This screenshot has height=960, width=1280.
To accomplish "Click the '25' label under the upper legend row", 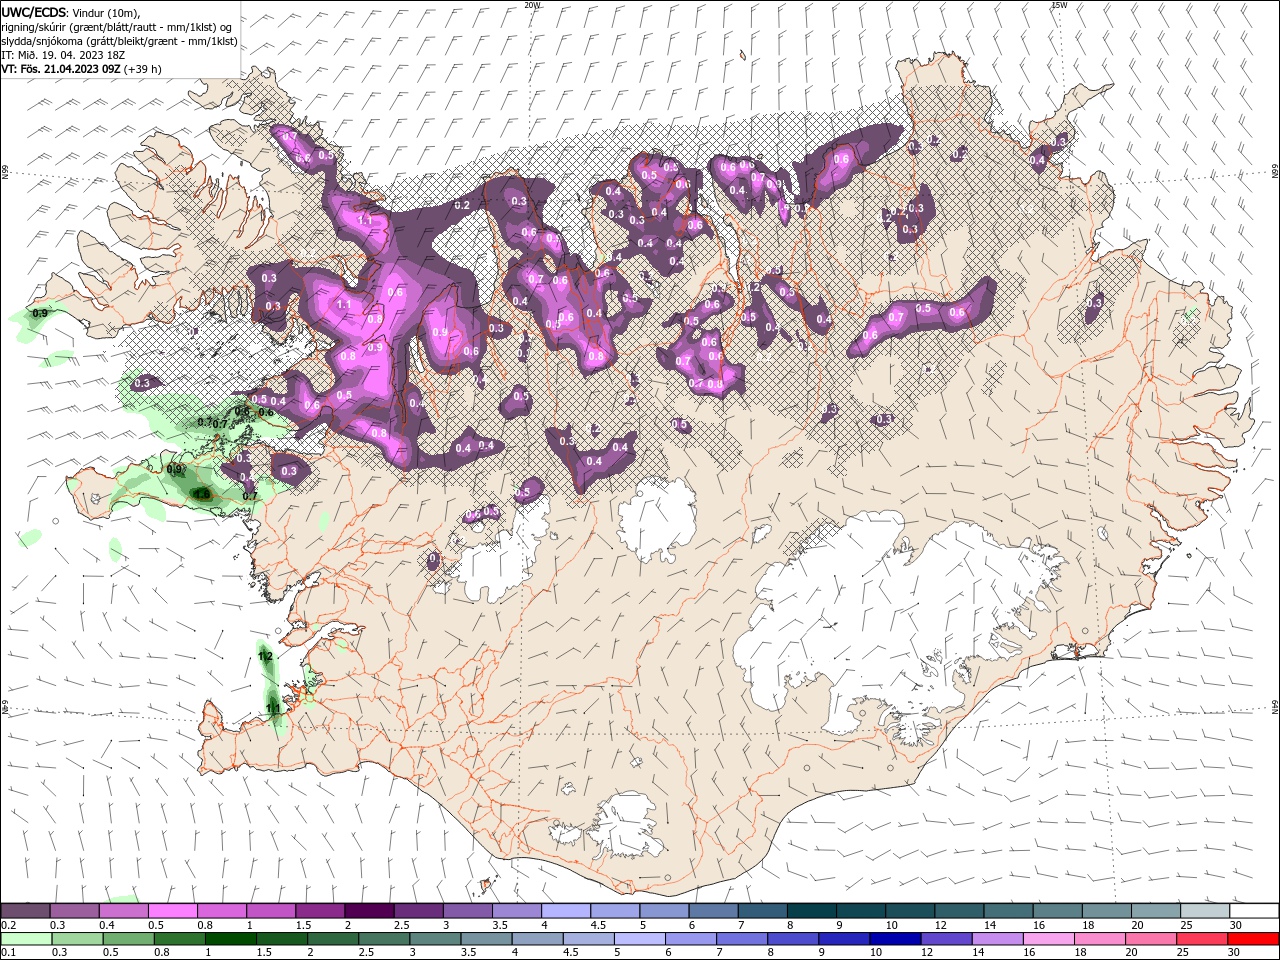I will (x=1186, y=925).
